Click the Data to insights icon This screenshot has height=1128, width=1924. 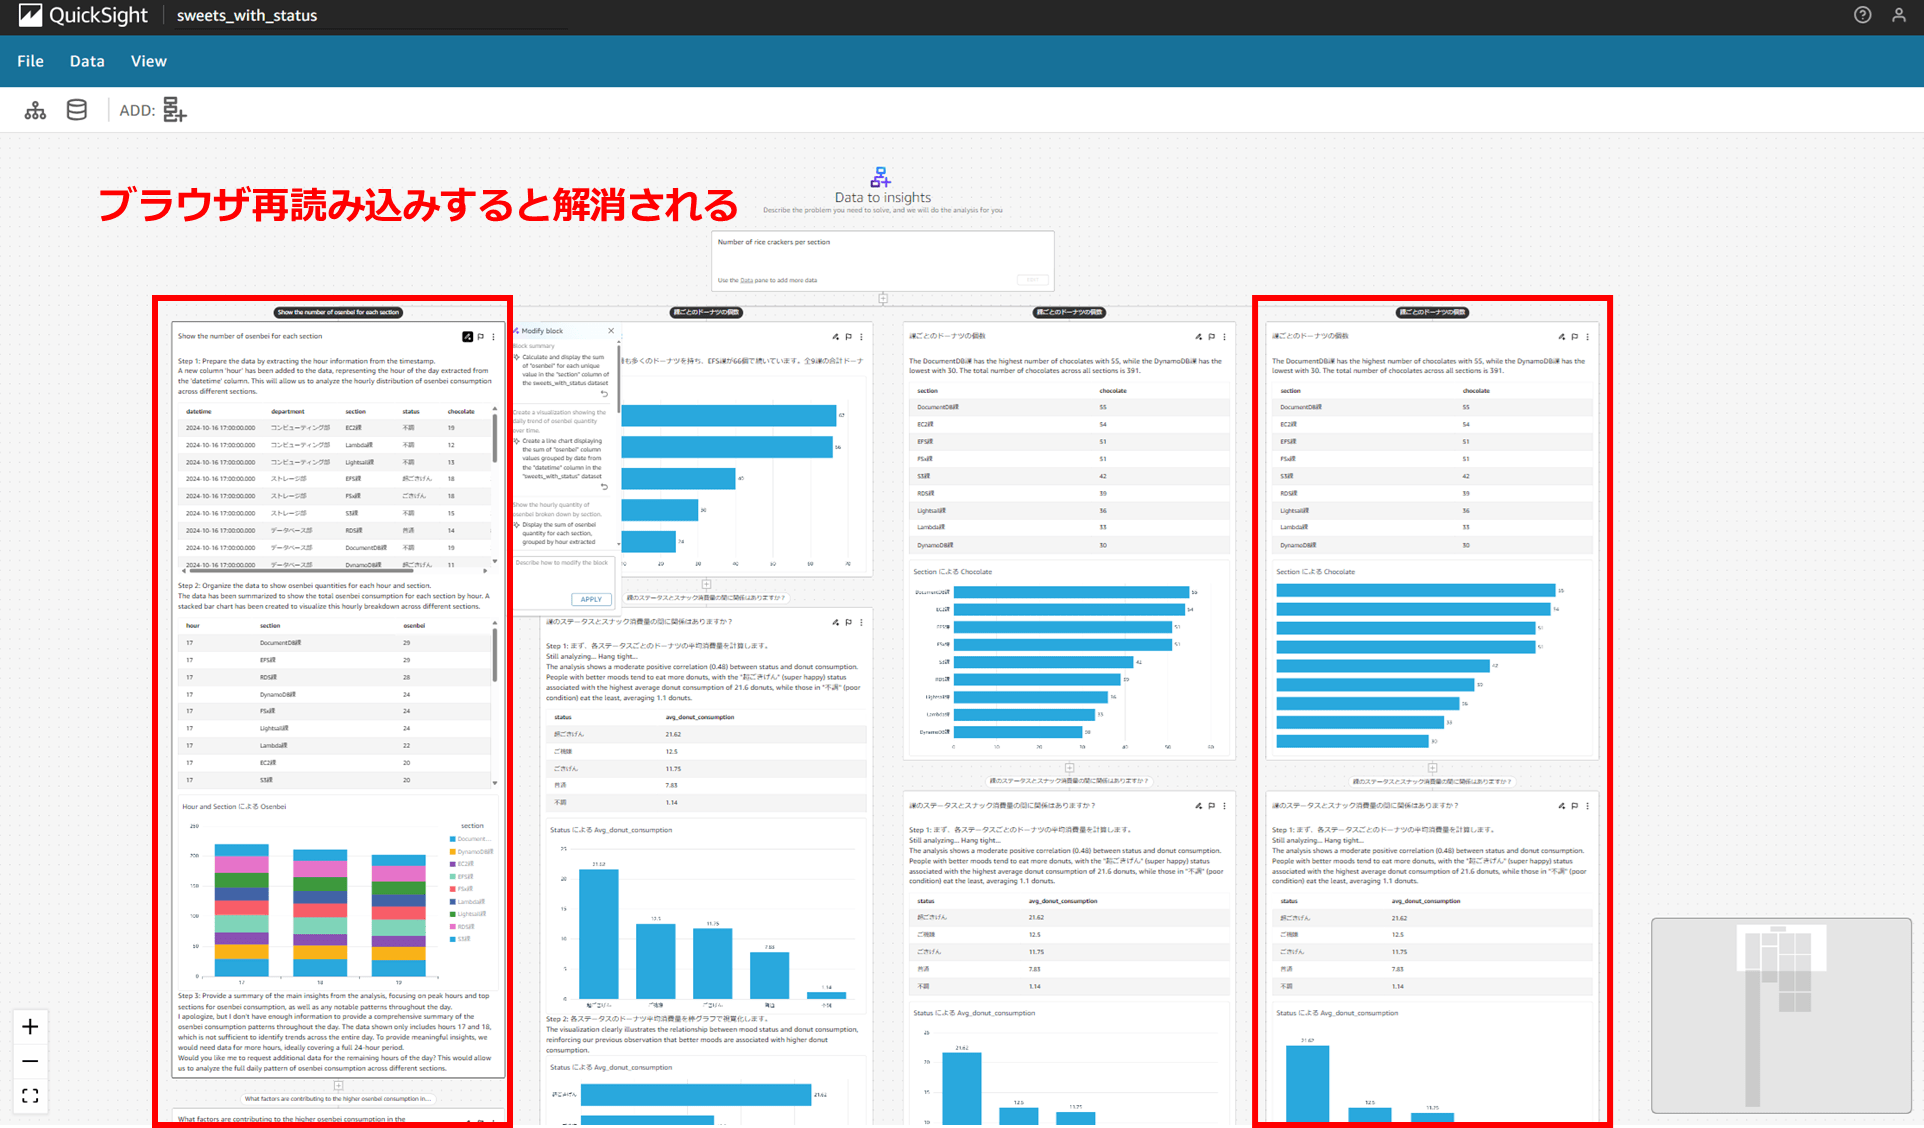880,177
